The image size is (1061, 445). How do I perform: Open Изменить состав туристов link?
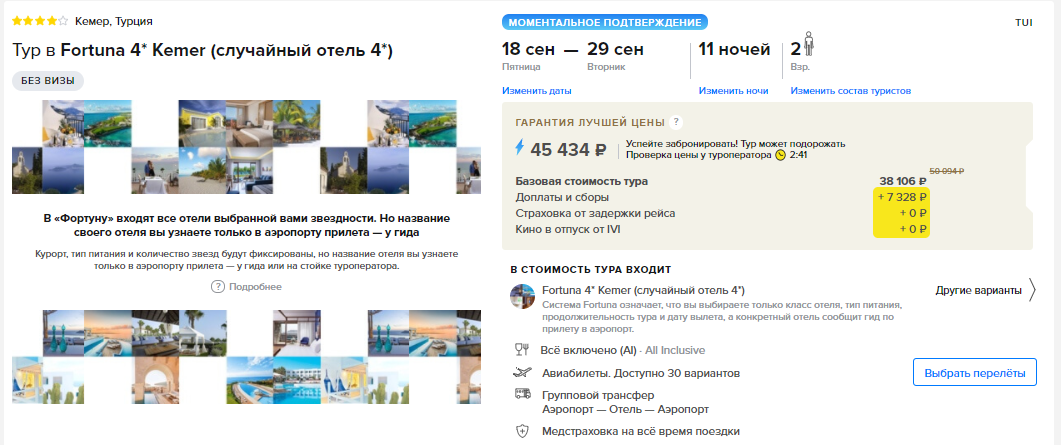click(851, 91)
